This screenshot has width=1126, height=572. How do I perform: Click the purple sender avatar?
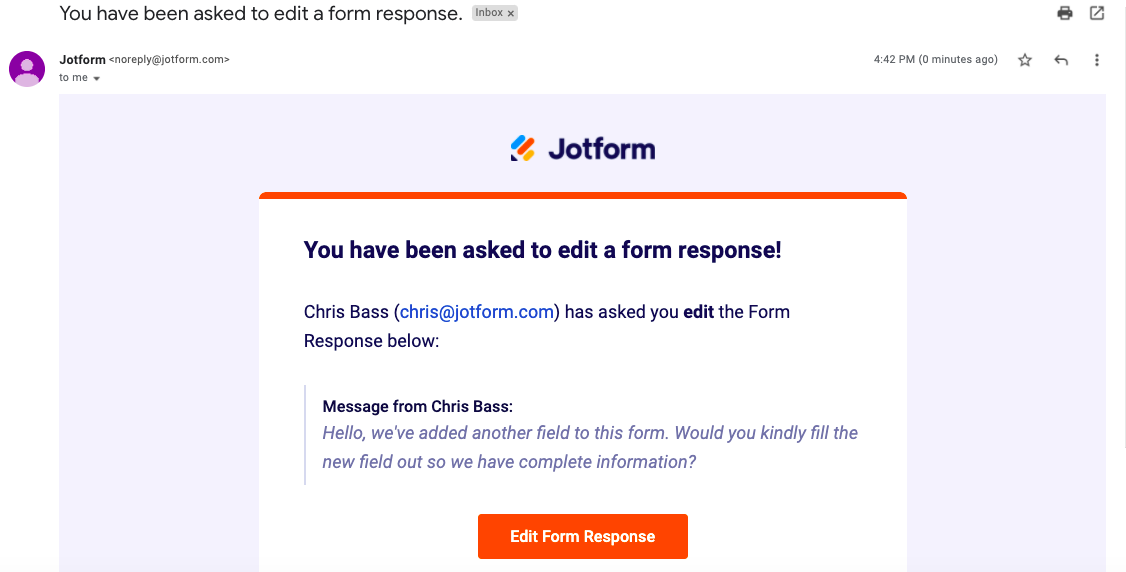click(x=27, y=69)
